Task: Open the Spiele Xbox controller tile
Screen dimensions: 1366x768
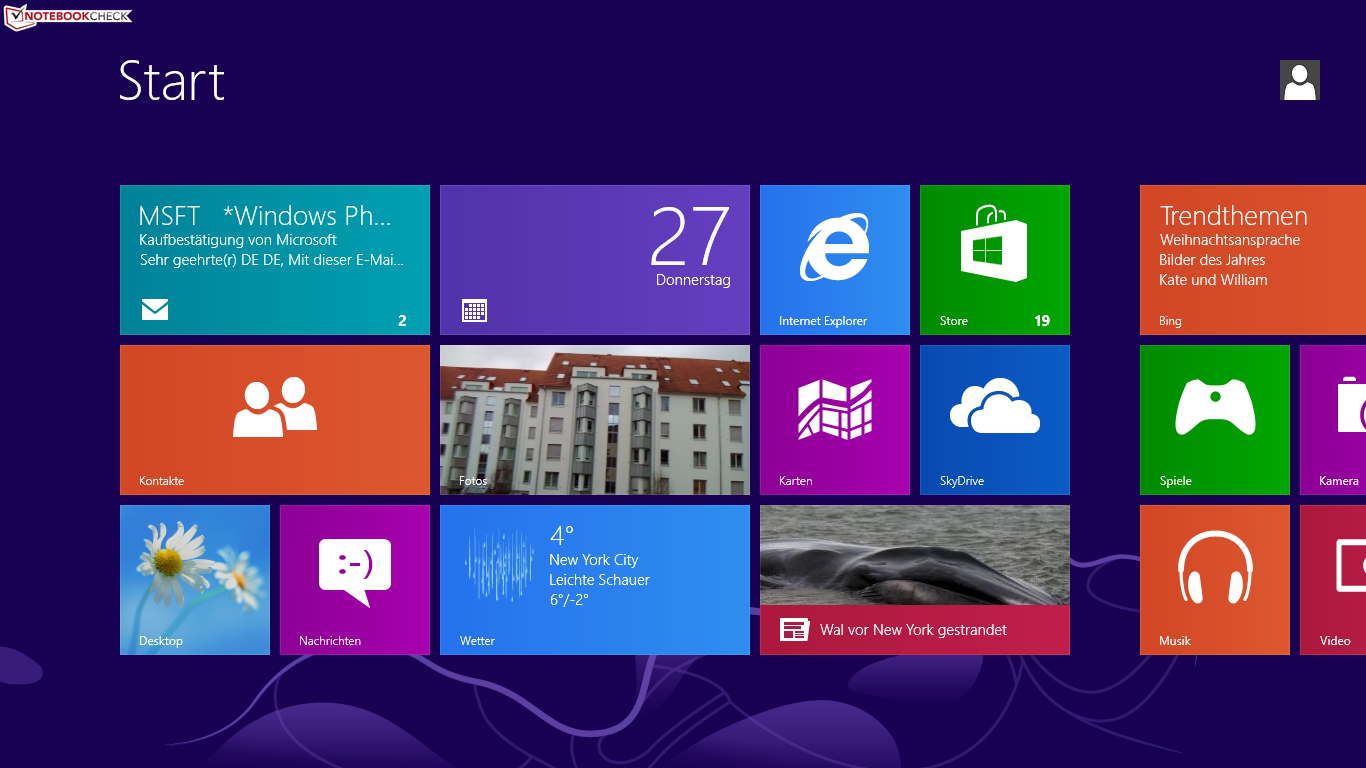Action: 1215,420
